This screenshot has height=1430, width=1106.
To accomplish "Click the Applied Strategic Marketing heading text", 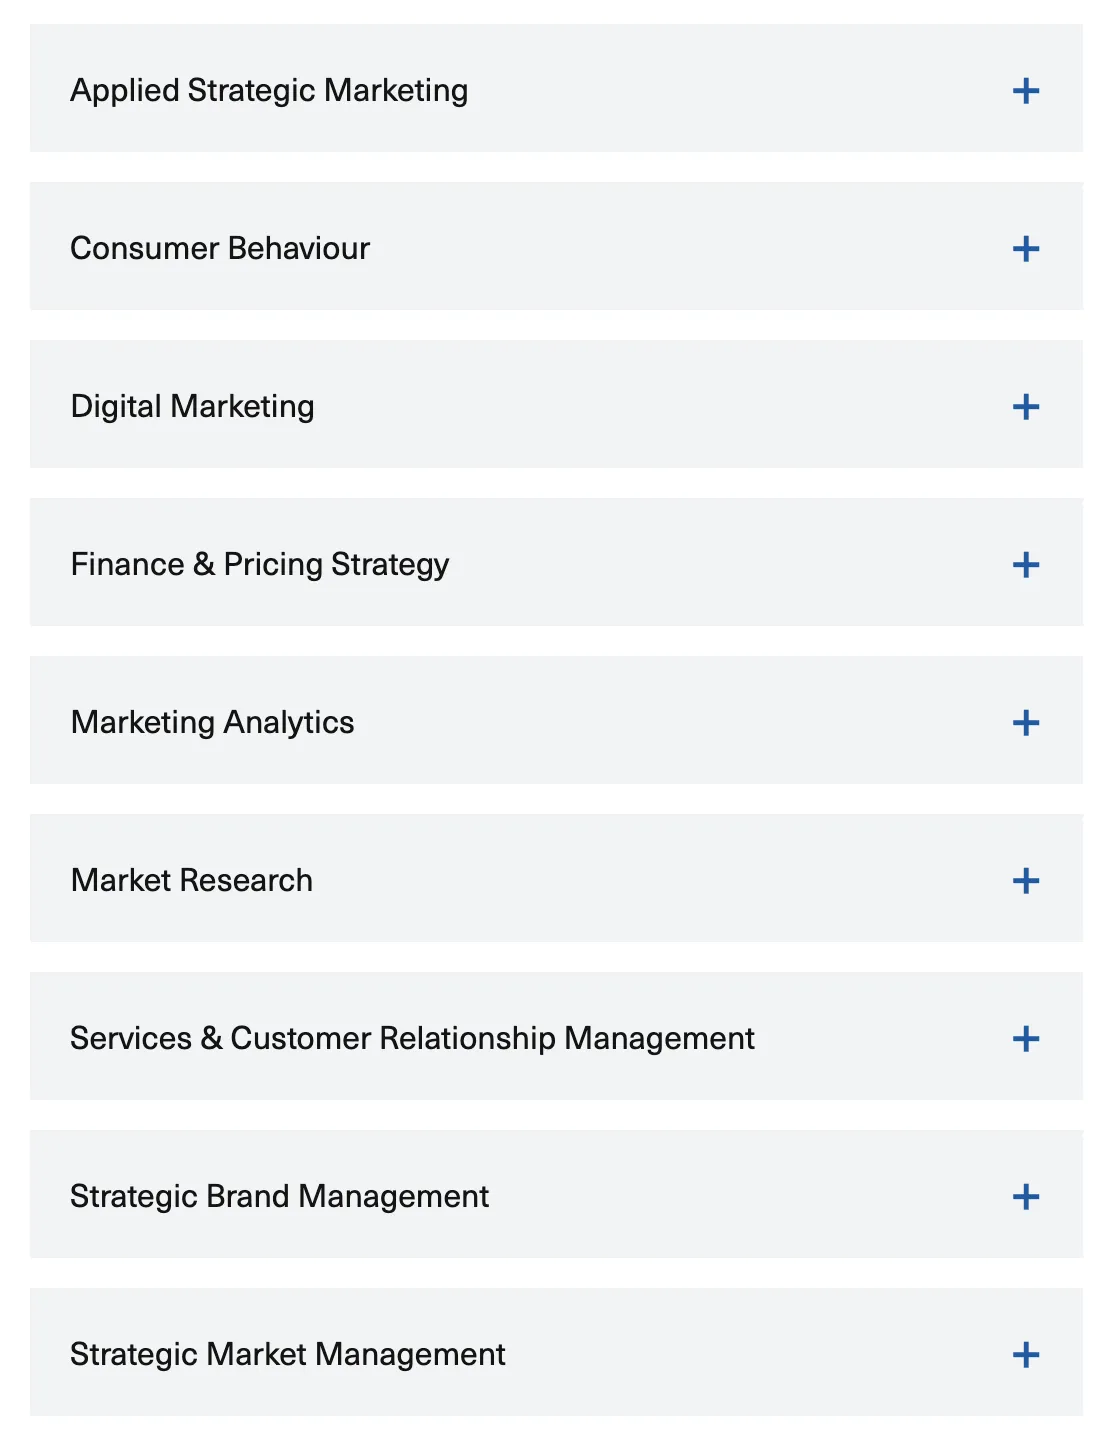I will click(269, 91).
